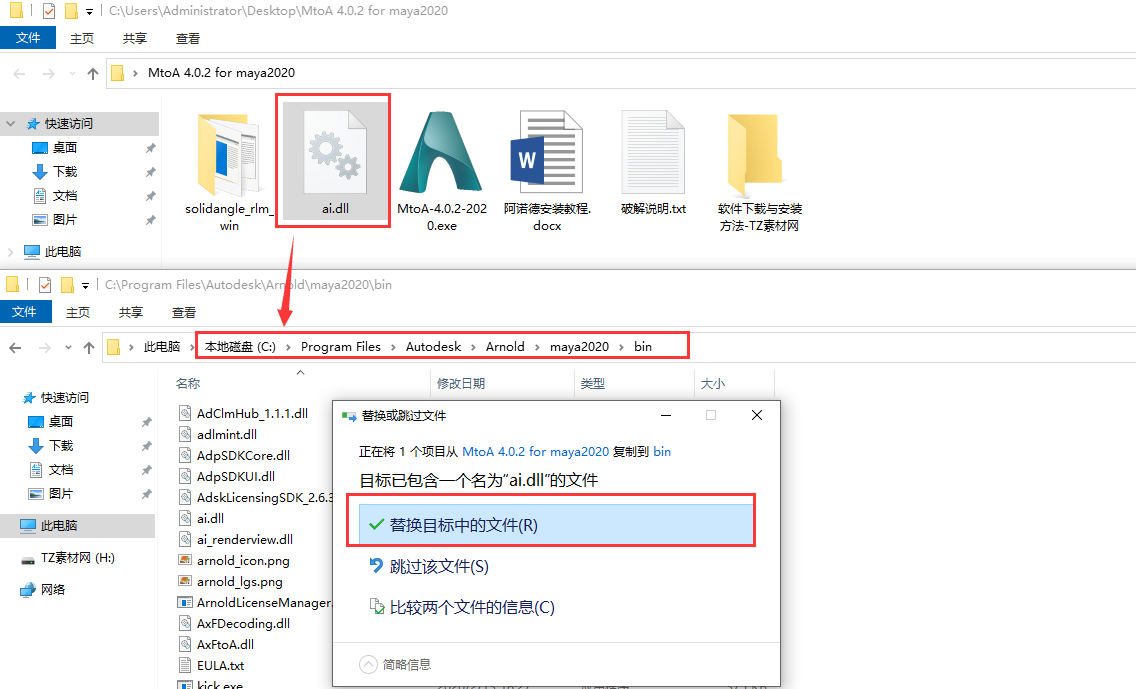
Task: Open recent locations dropdown in top window
Action: 72,73
